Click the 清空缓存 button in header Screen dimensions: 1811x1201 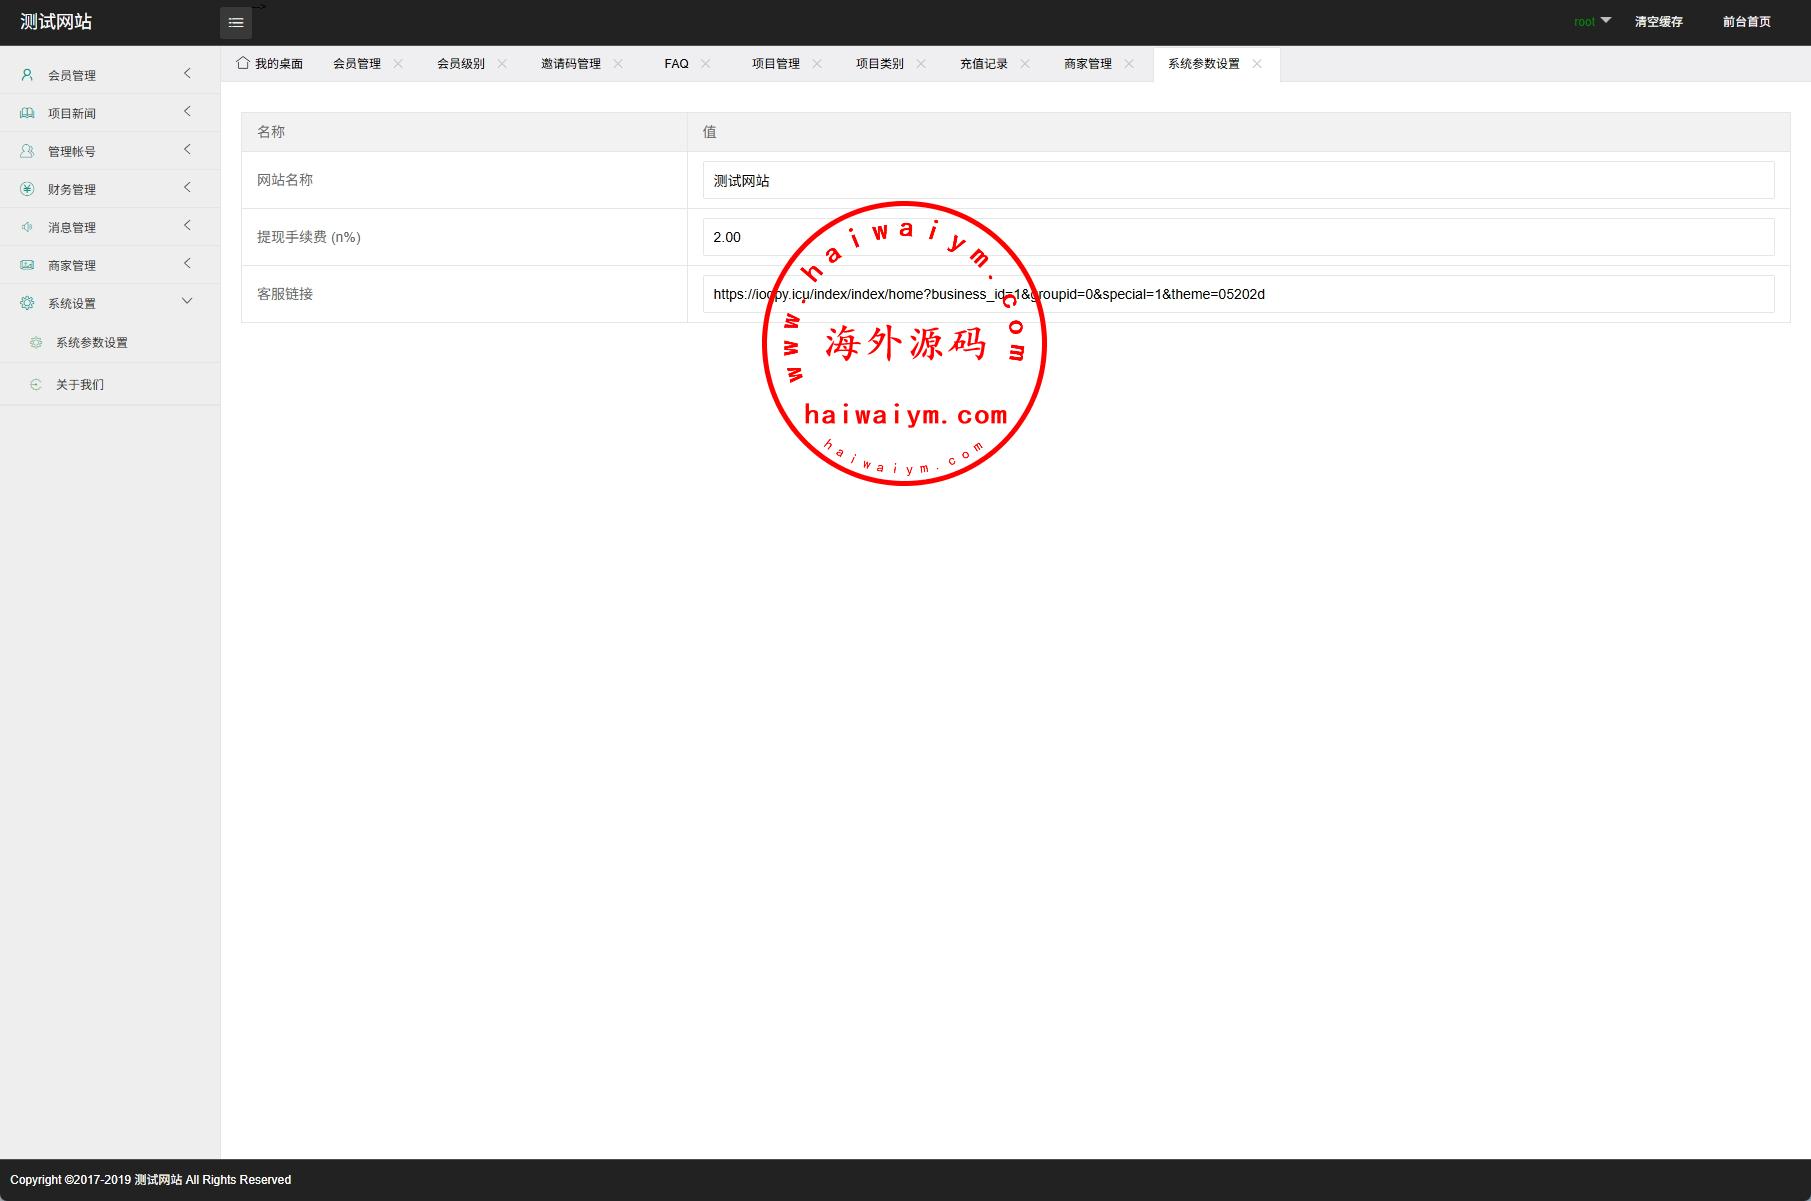[1658, 22]
